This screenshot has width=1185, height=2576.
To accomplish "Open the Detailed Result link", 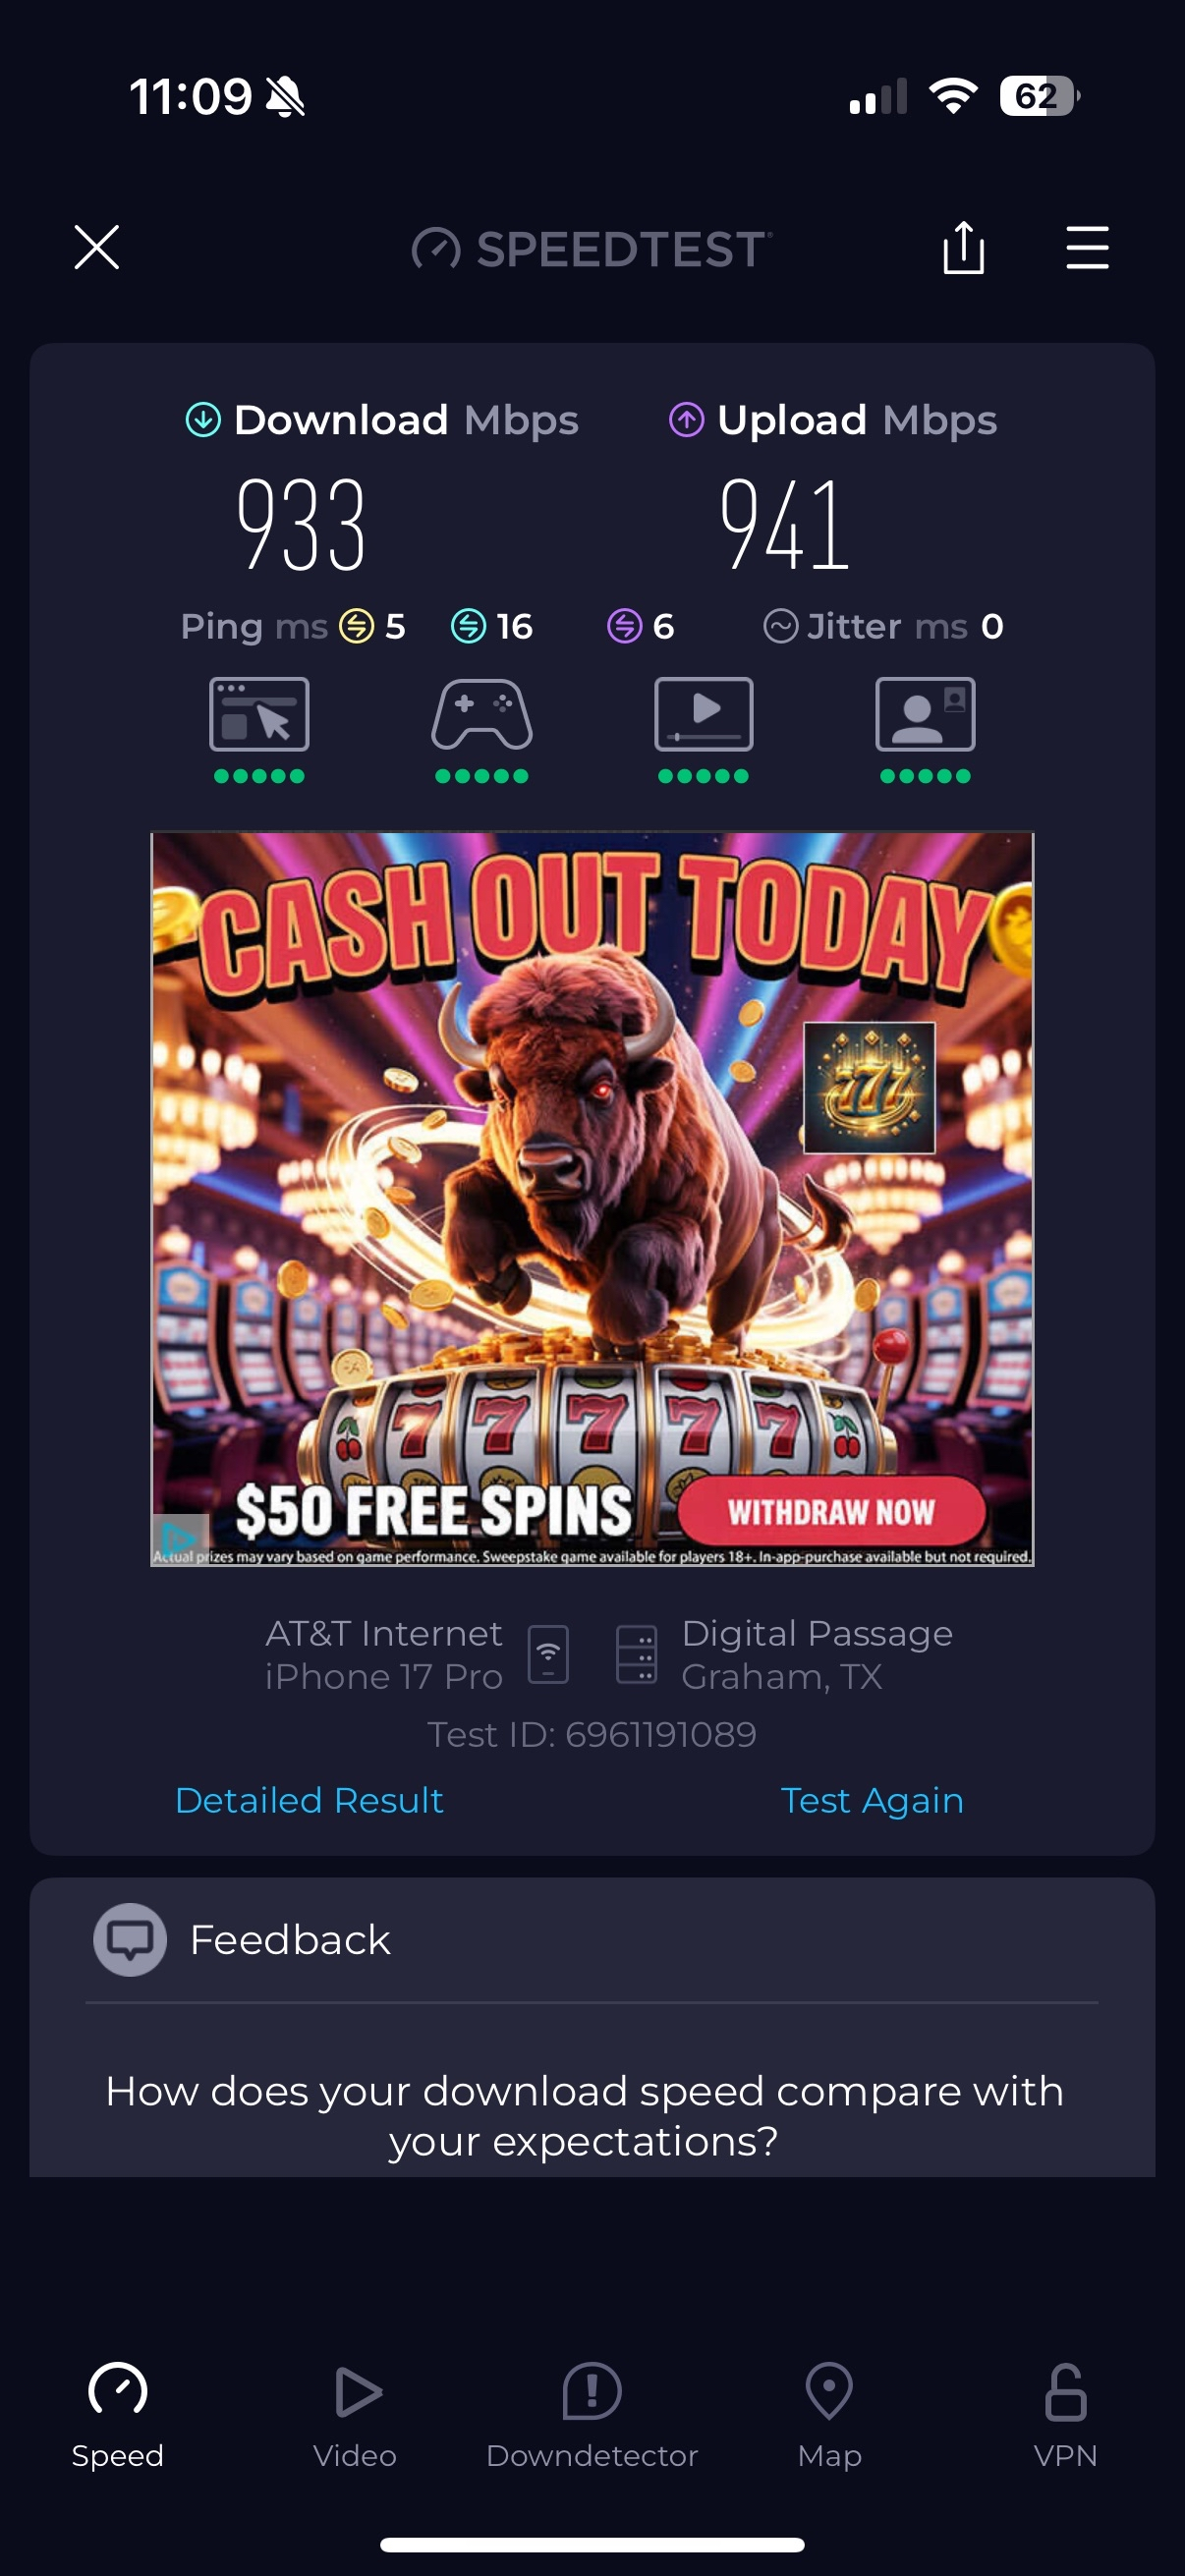I will pyautogui.click(x=309, y=1800).
